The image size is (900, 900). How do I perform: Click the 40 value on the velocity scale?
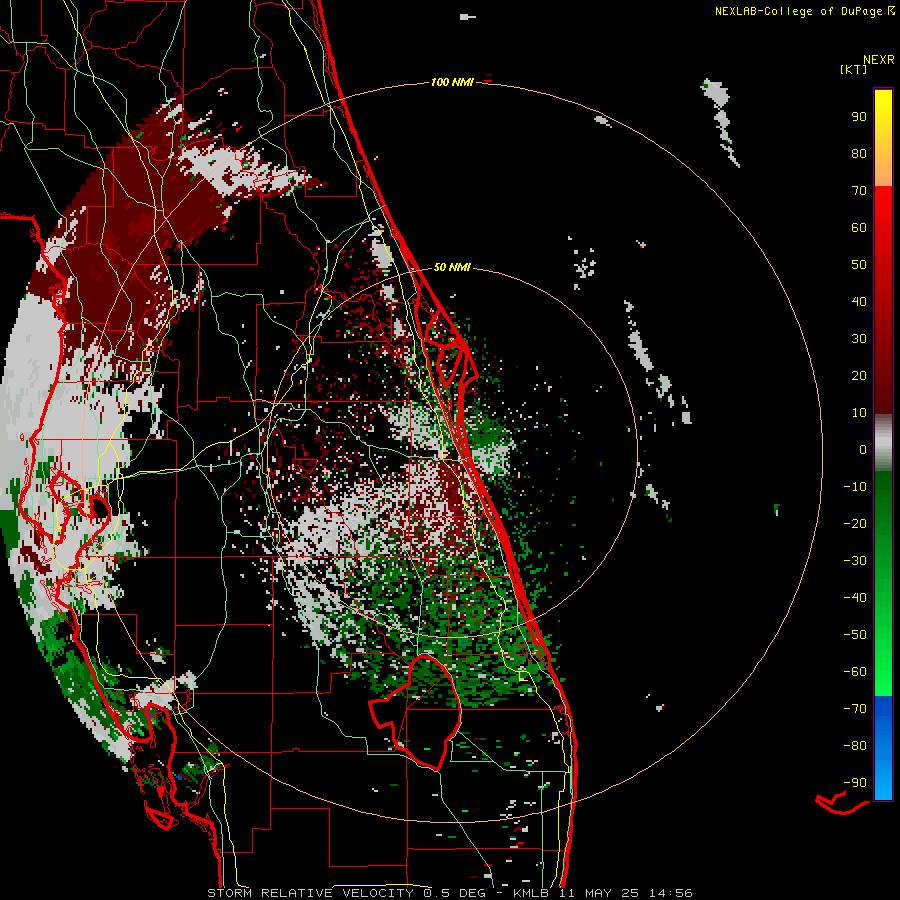pyautogui.click(x=859, y=302)
